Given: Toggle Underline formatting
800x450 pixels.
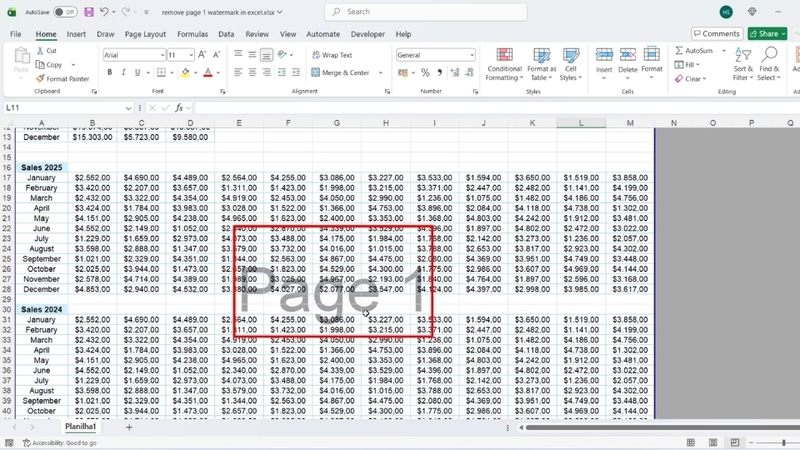Looking at the screenshot, I should [137, 72].
